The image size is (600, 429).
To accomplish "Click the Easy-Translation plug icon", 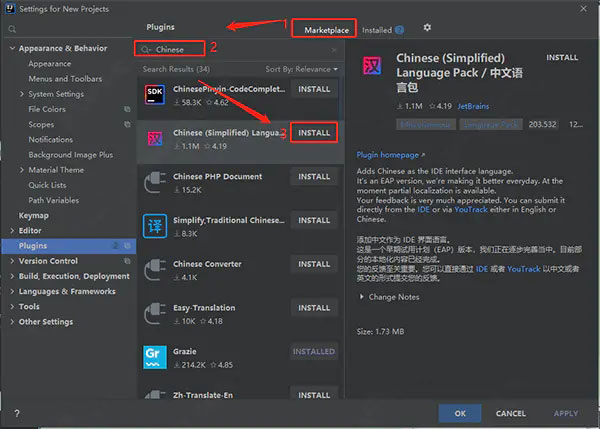I will pyautogui.click(x=155, y=313).
